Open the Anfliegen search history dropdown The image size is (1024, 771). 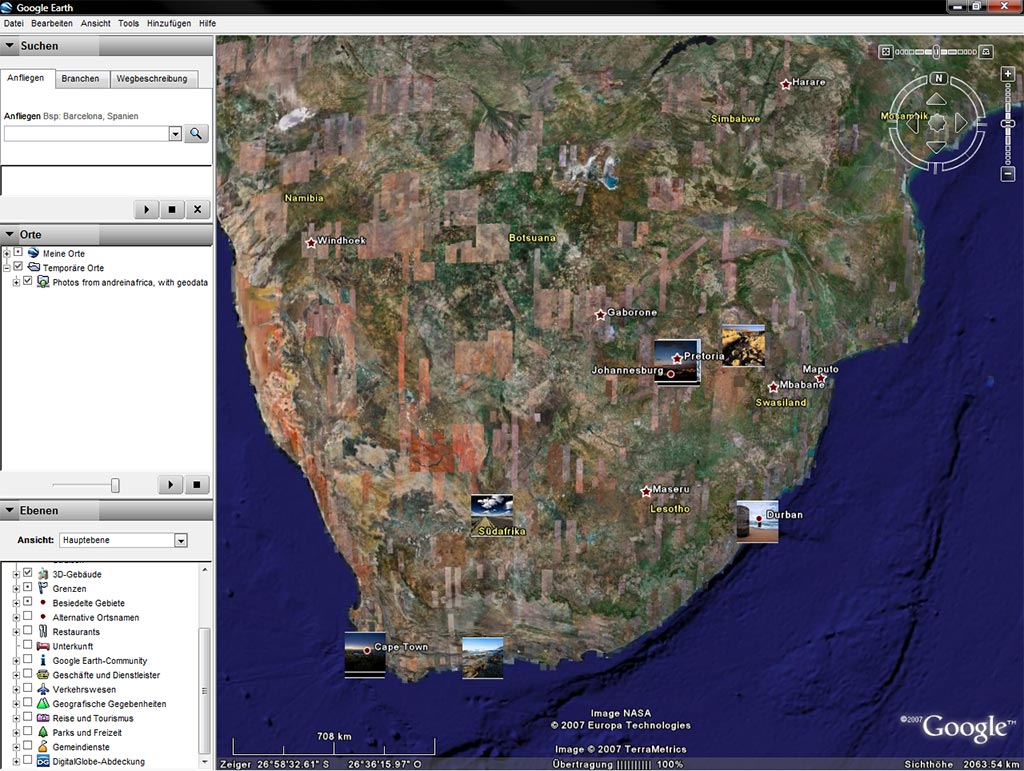click(175, 134)
